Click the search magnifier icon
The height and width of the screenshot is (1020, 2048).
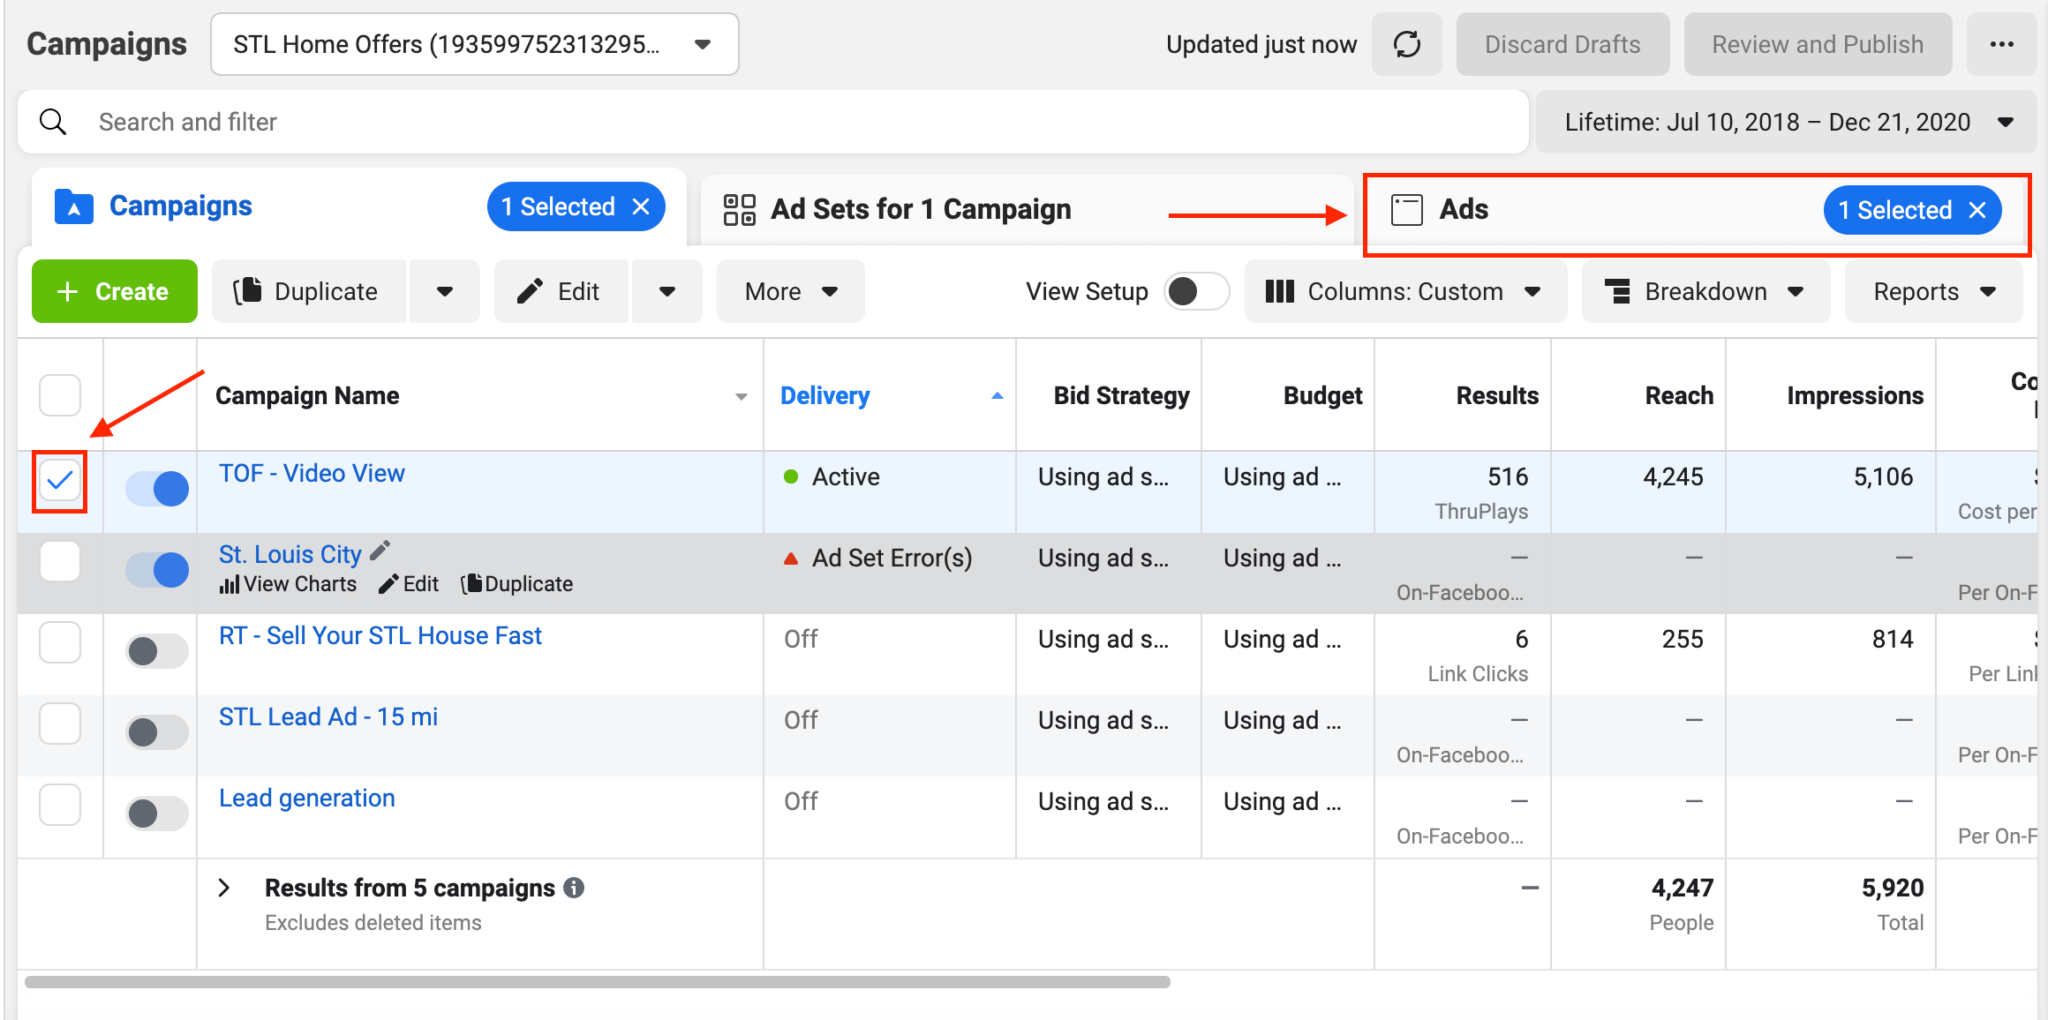[x=53, y=121]
